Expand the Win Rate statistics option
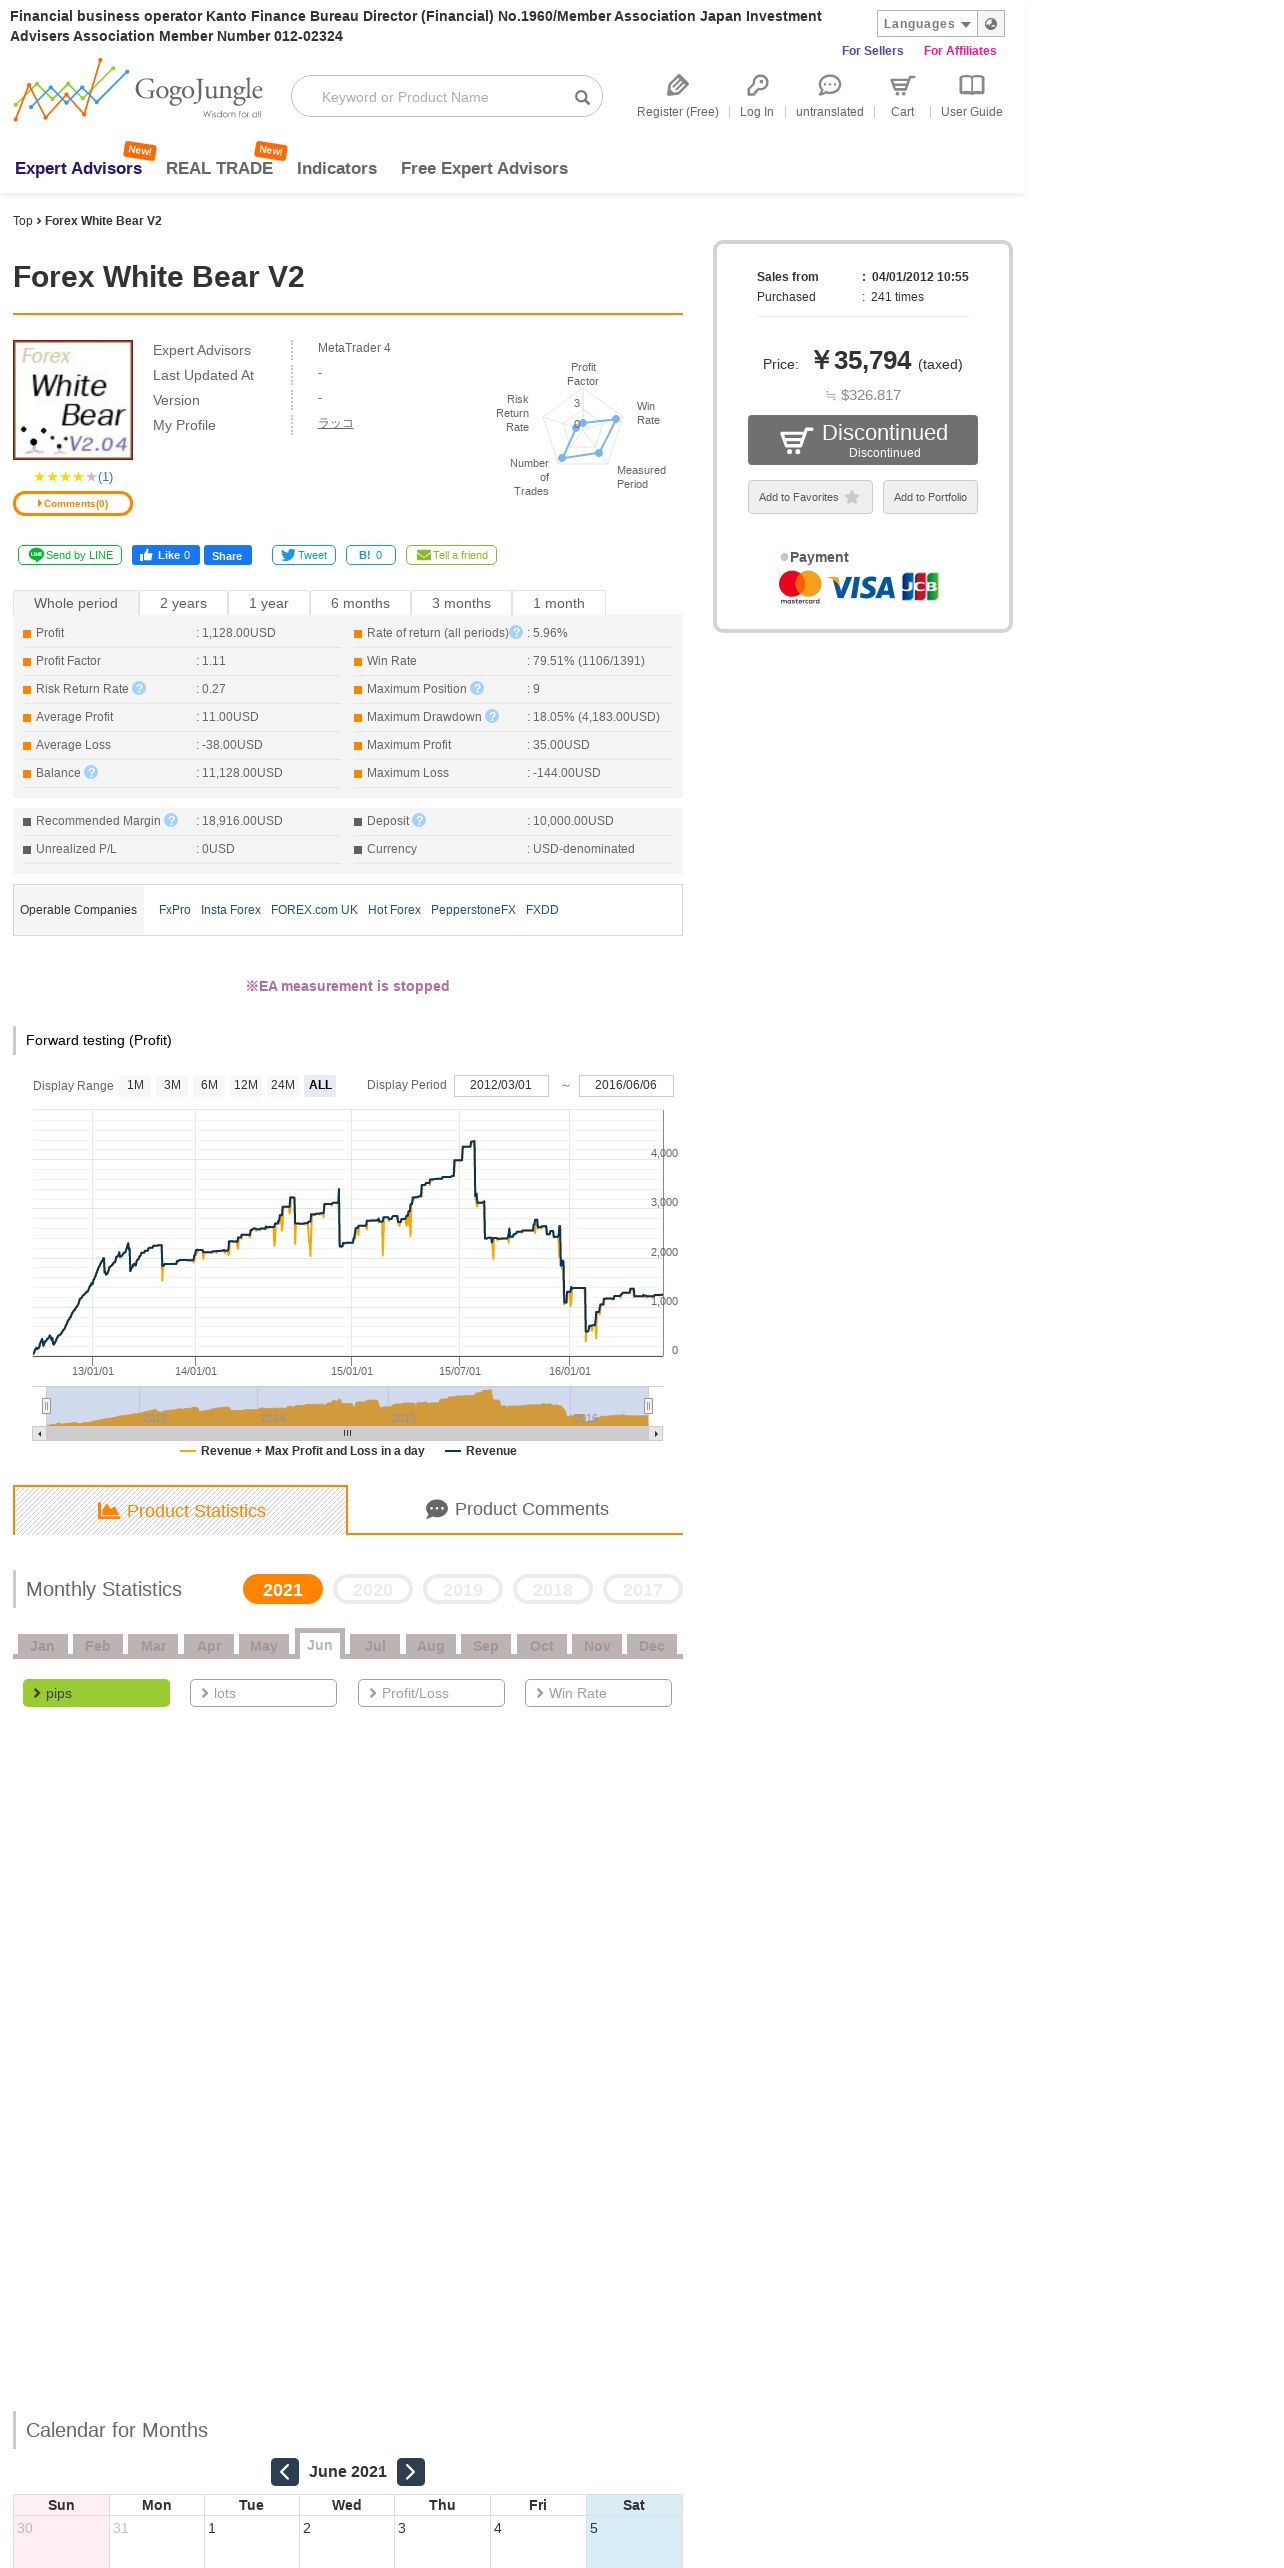1284x2568 pixels. coord(598,1693)
